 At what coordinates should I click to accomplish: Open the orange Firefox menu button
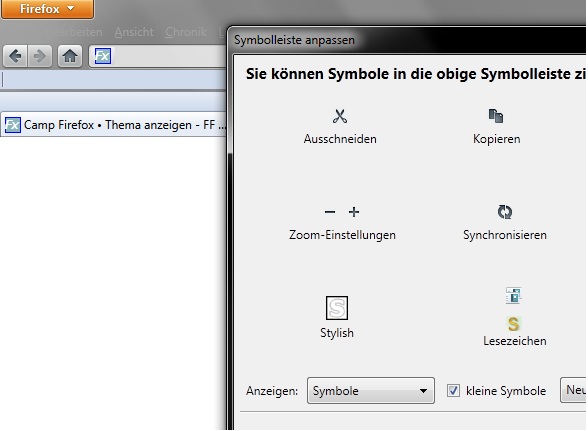tap(47, 9)
